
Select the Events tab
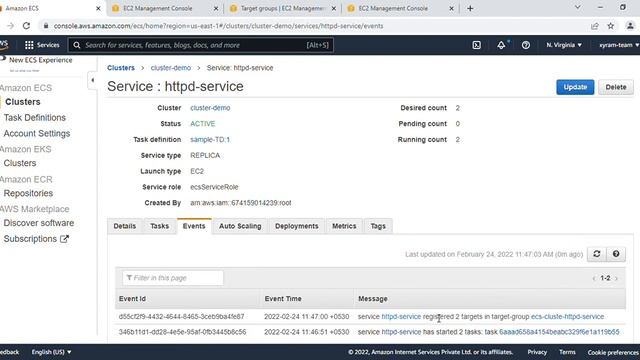pos(194,226)
